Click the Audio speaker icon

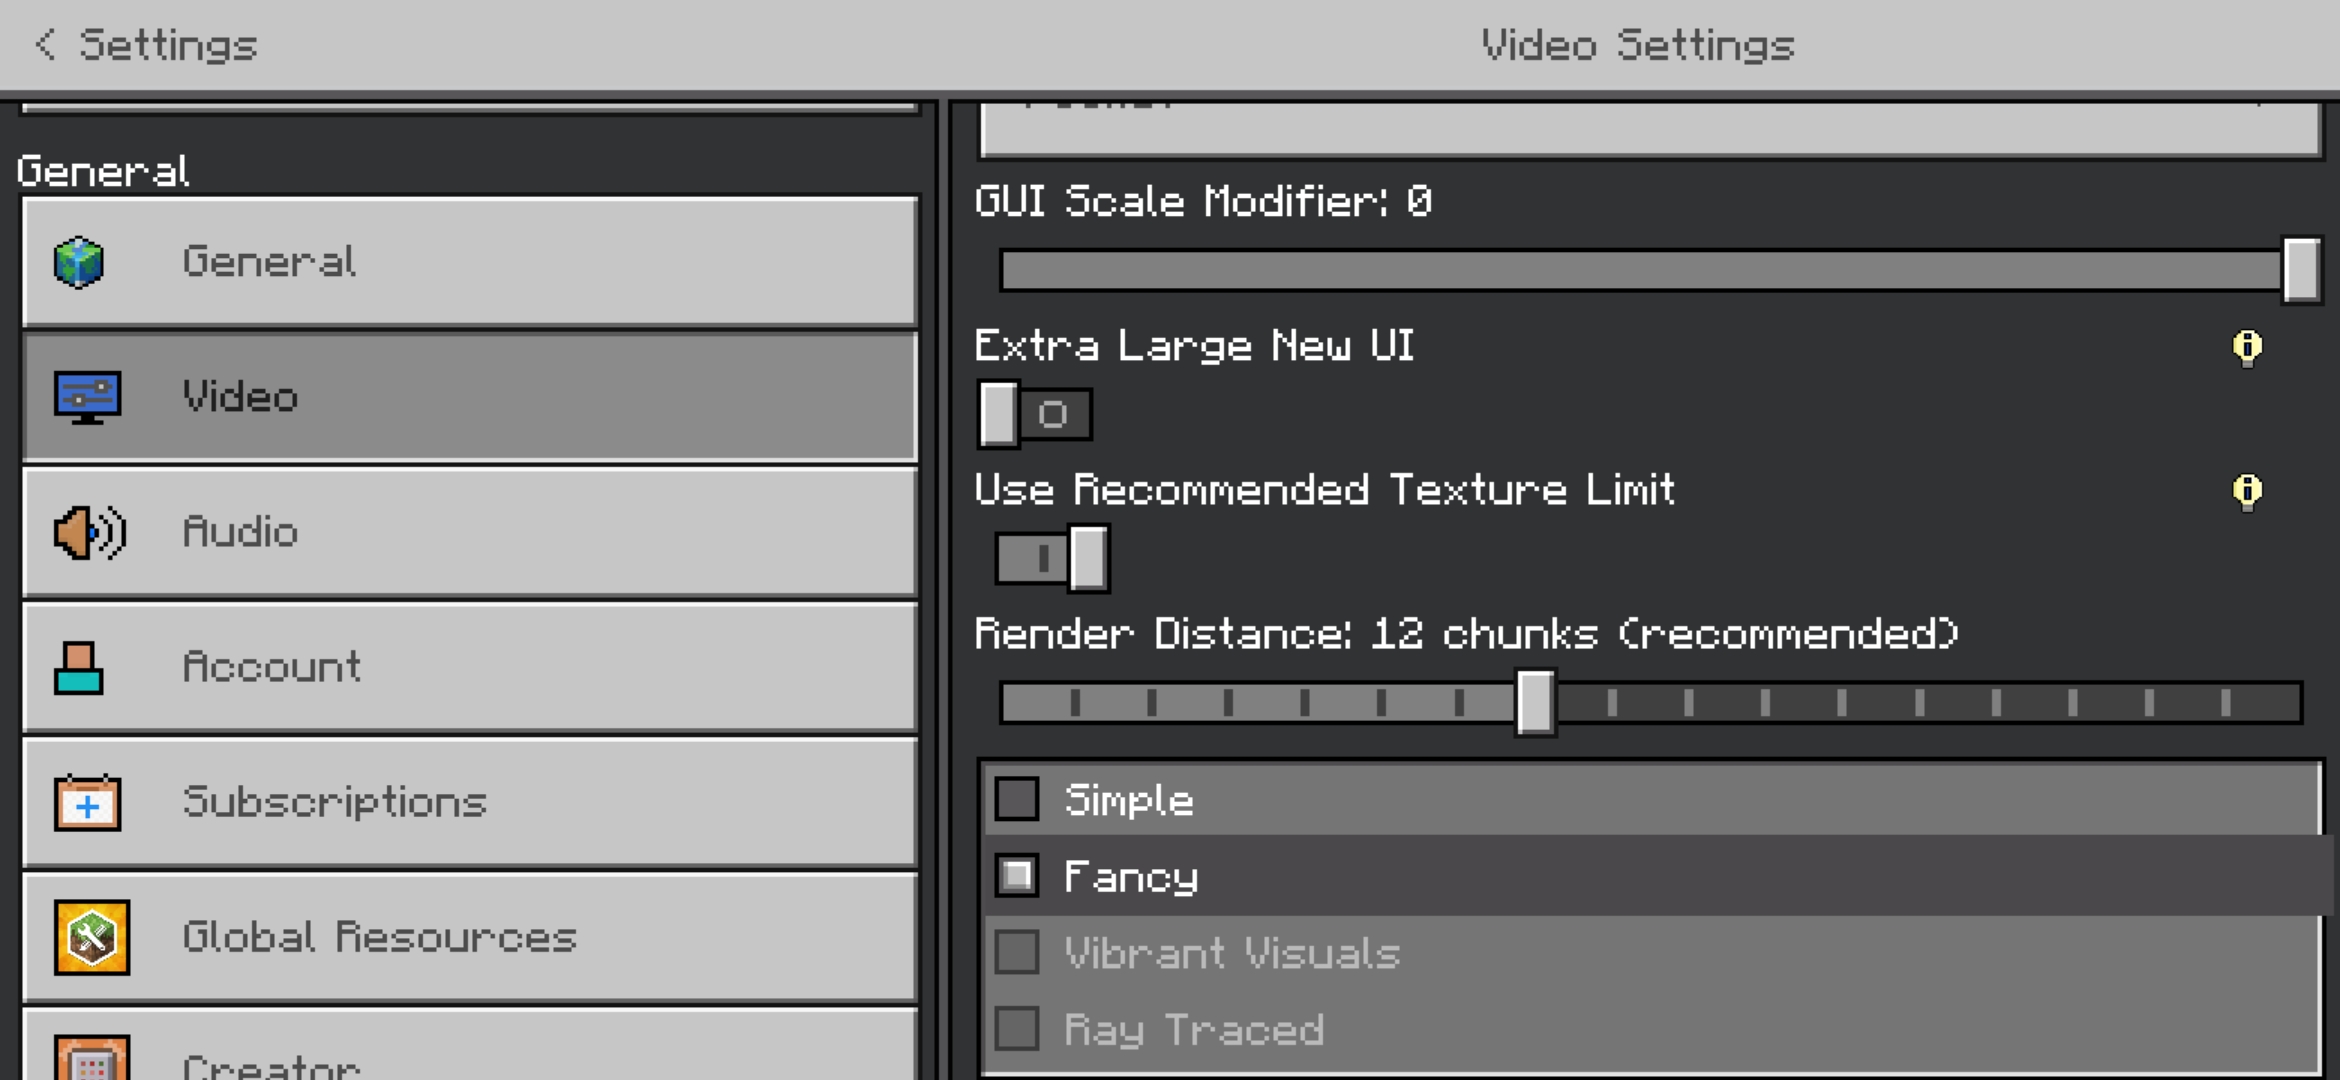pos(89,532)
